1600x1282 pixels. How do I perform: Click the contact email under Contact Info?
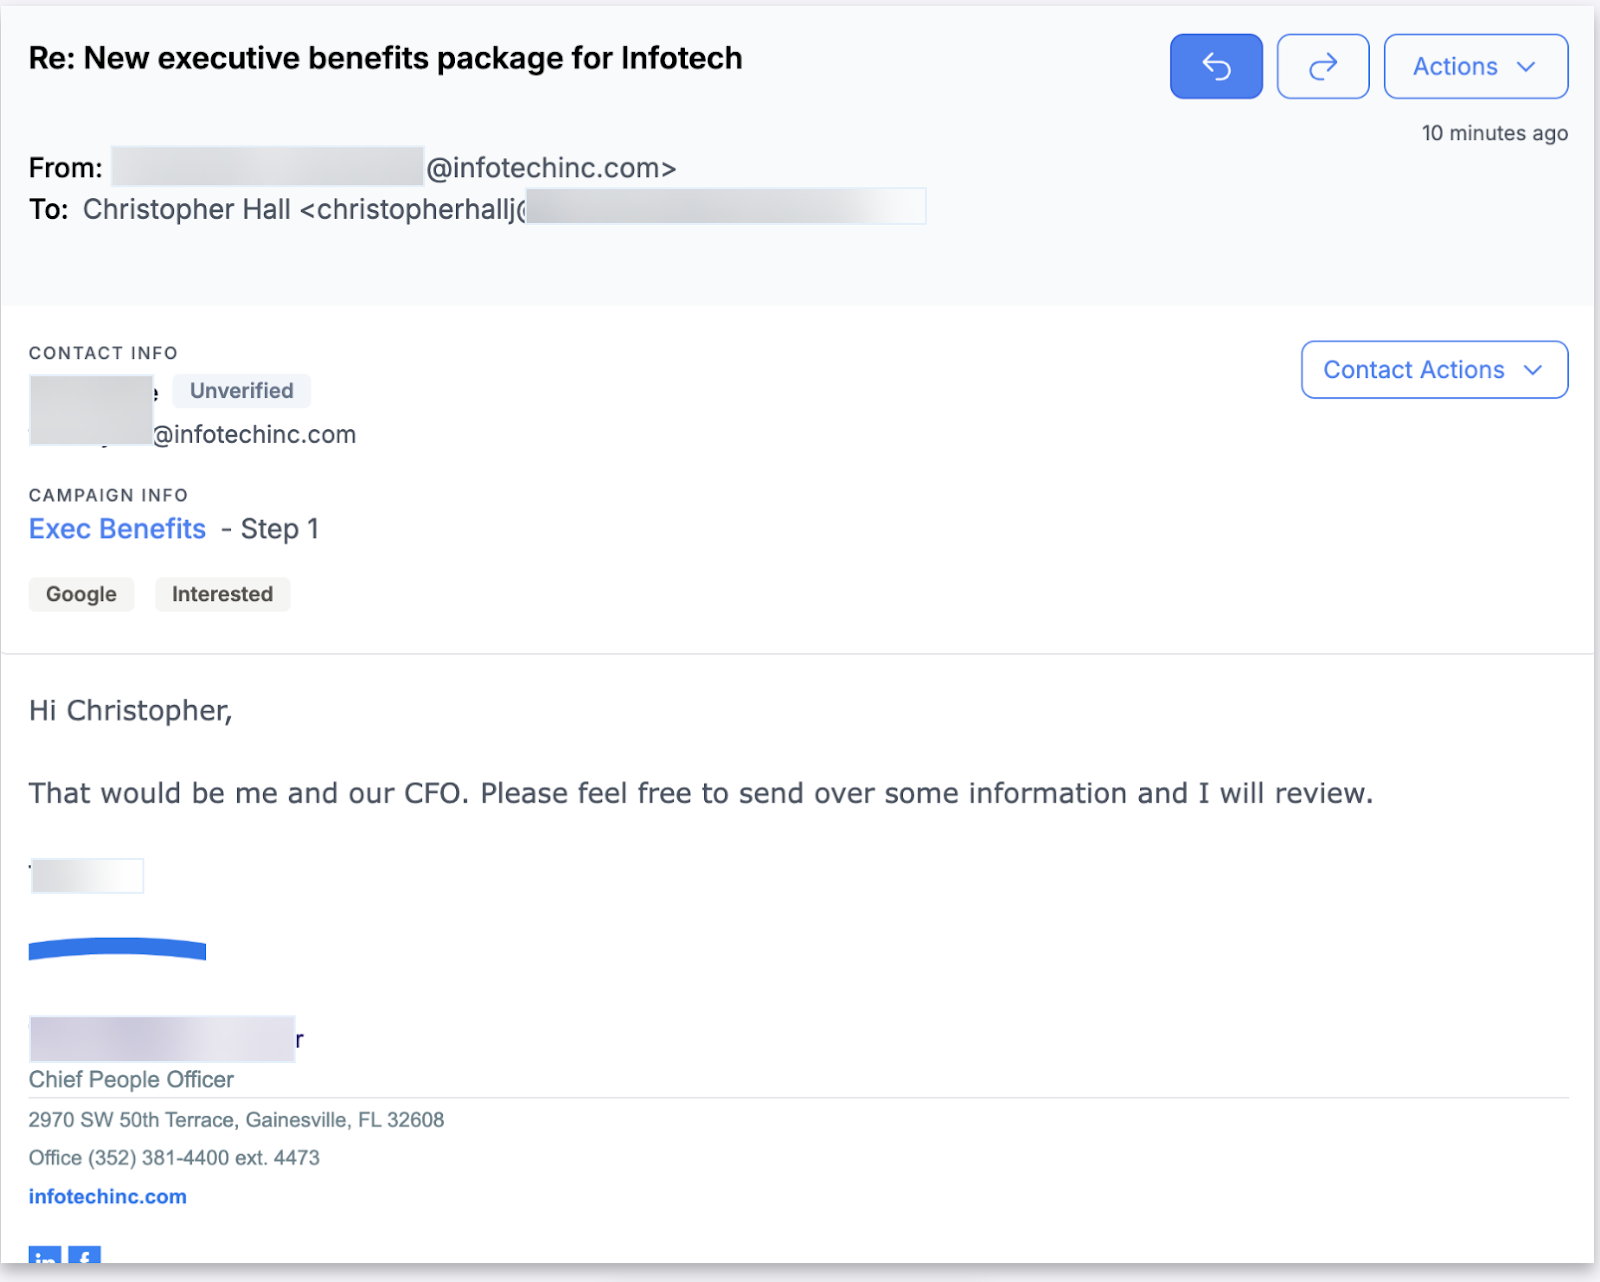(254, 435)
